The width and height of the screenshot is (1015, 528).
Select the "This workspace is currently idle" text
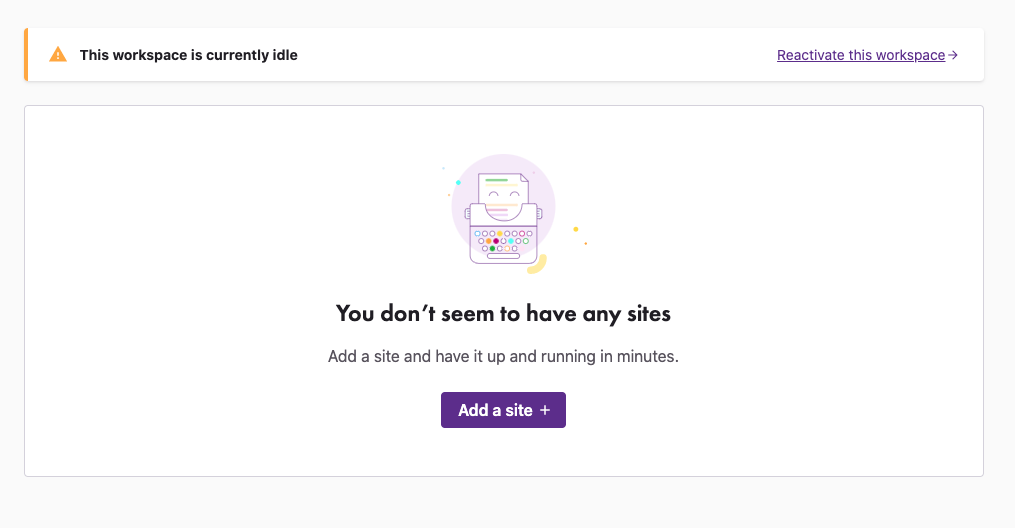point(189,55)
